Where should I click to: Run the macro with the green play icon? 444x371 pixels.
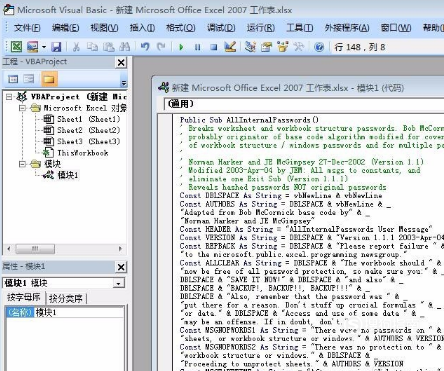181,47
